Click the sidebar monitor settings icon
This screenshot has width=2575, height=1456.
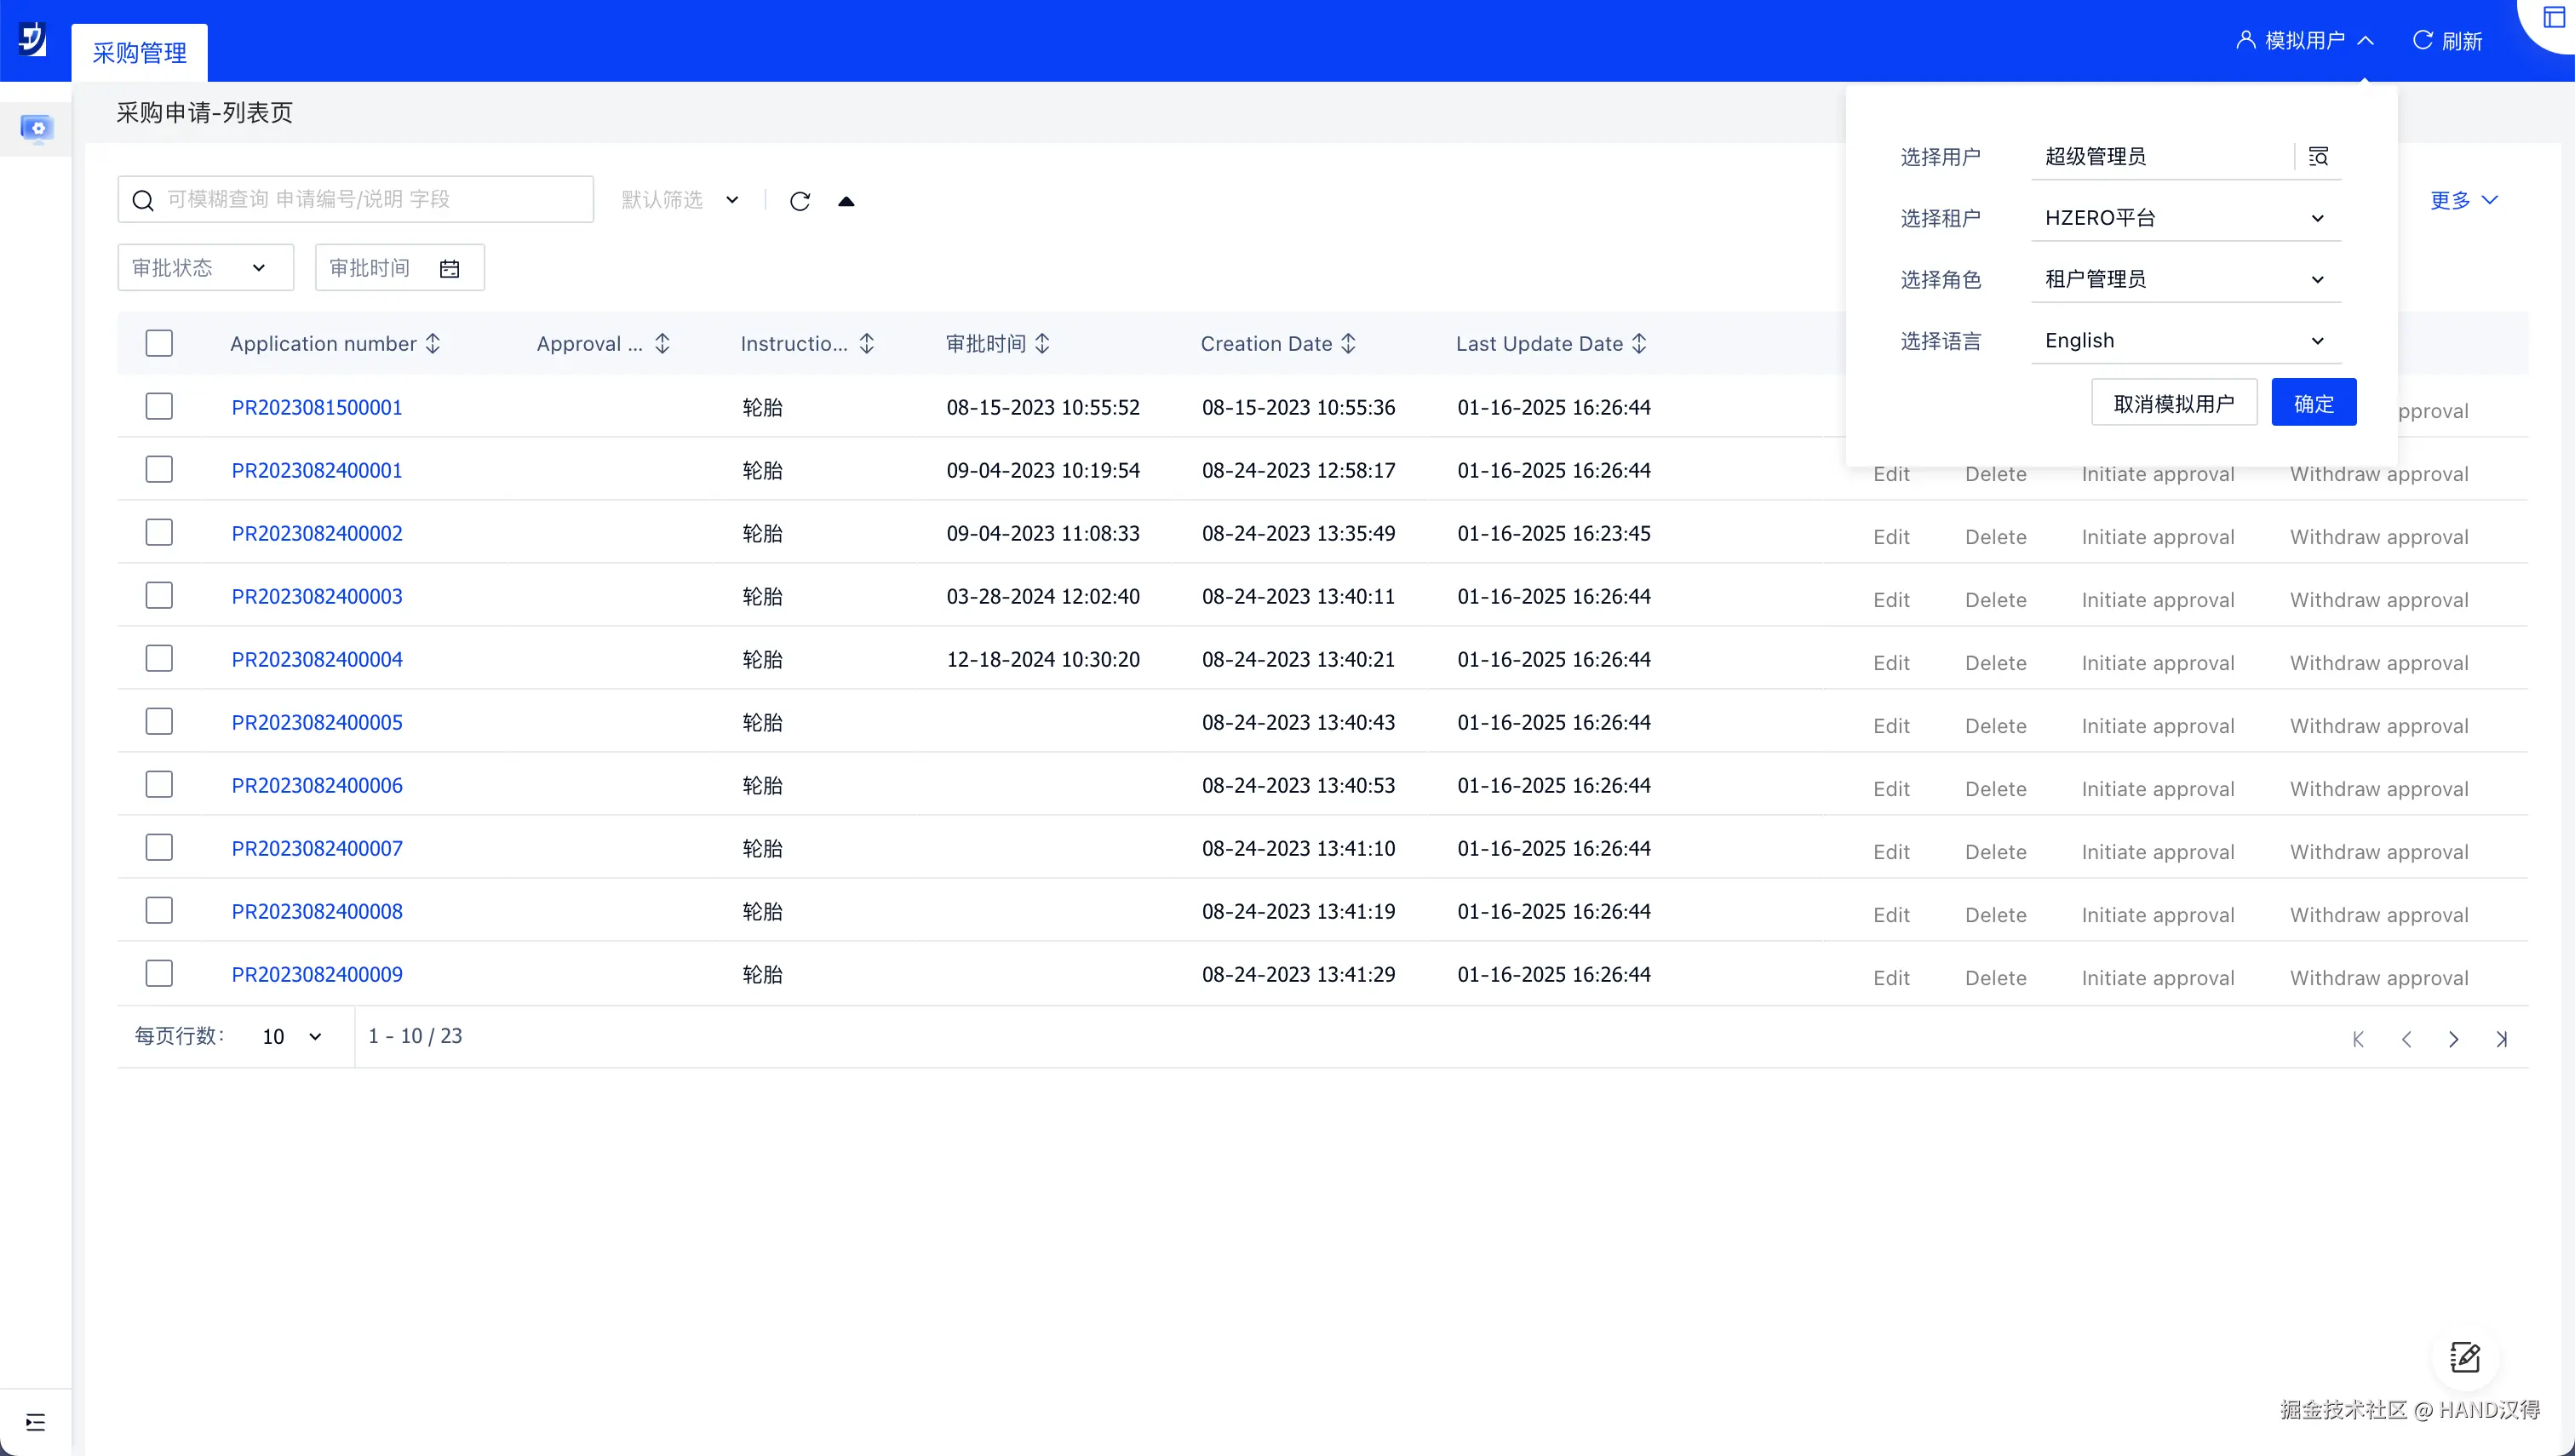click(x=37, y=128)
